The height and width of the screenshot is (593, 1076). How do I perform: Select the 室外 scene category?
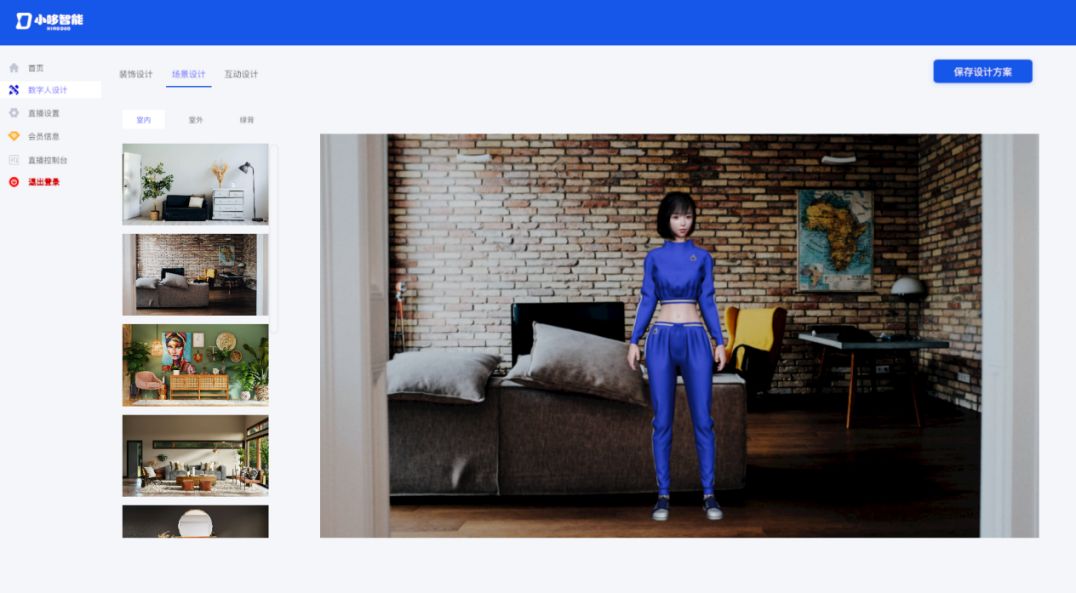click(196, 119)
